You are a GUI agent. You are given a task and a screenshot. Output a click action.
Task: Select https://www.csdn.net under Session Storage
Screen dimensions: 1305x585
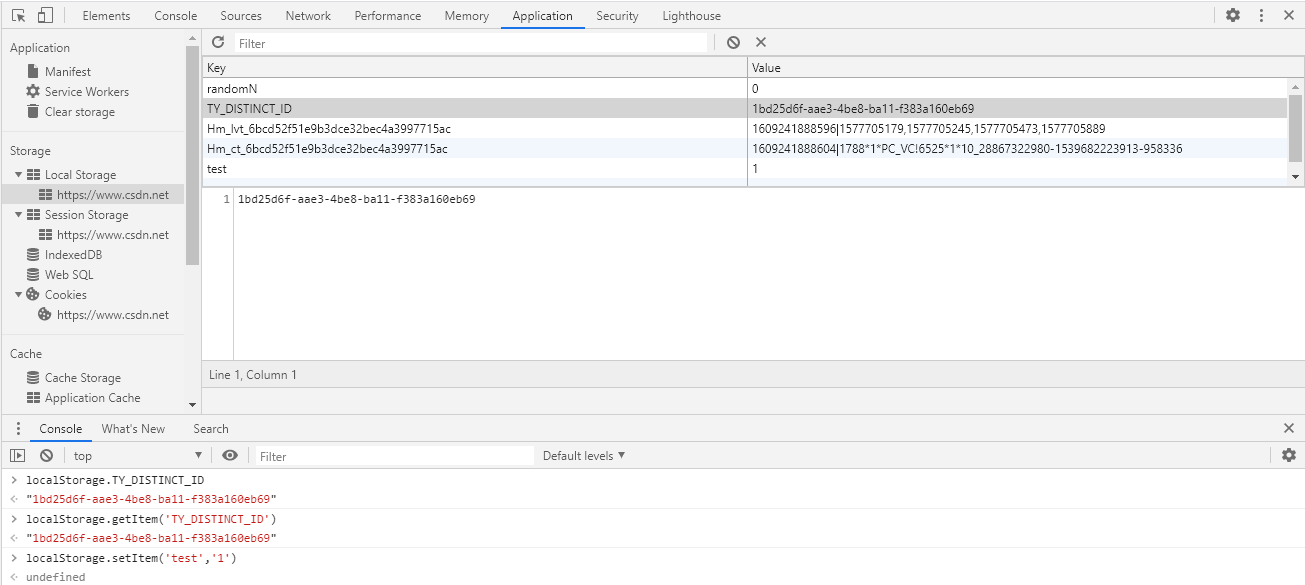[x=113, y=235]
